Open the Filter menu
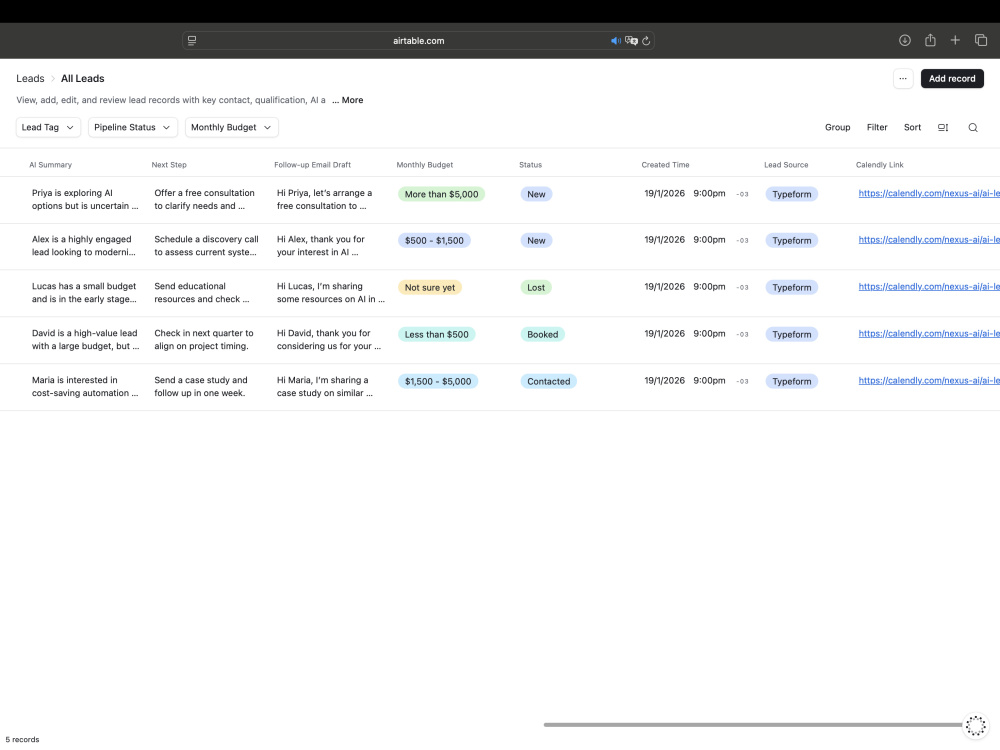Screen dimensions: 1000x750 [x=877, y=128]
